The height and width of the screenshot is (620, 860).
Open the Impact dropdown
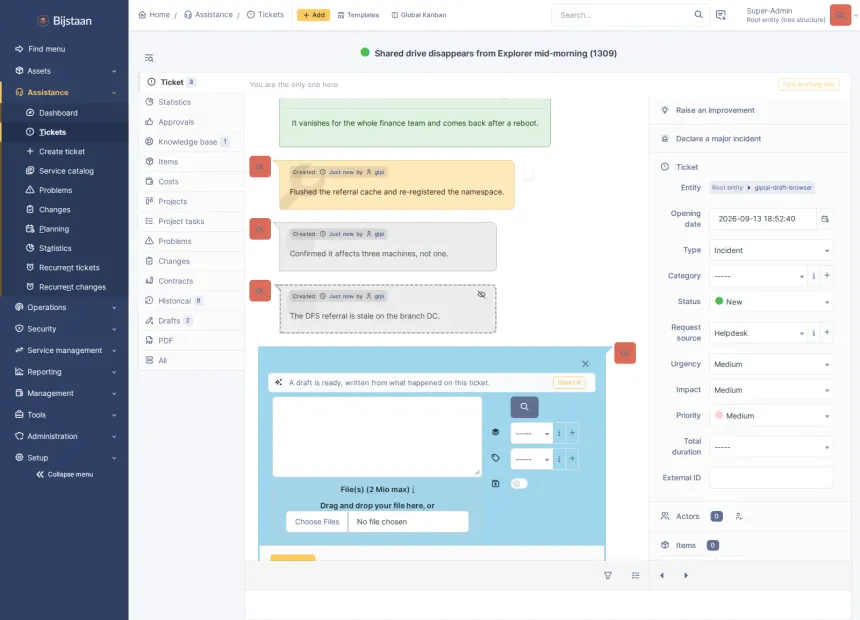click(771, 390)
